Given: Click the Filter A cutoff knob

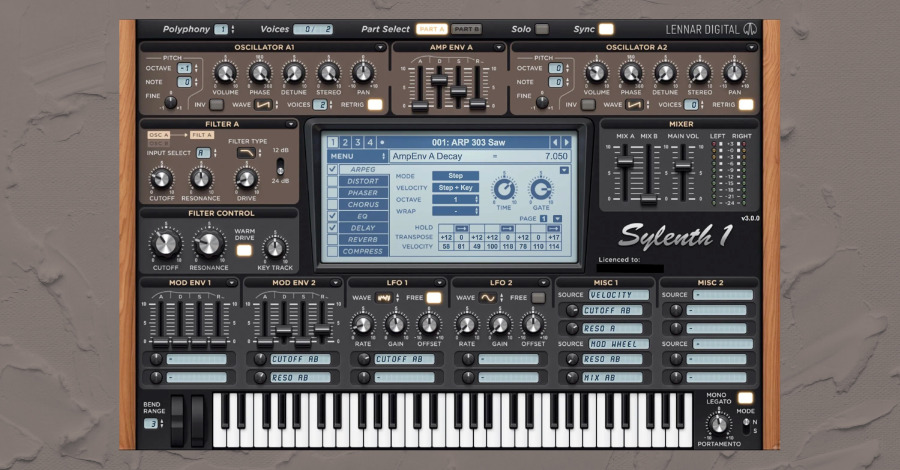Looking at the screenshot, I should (160, 179).
